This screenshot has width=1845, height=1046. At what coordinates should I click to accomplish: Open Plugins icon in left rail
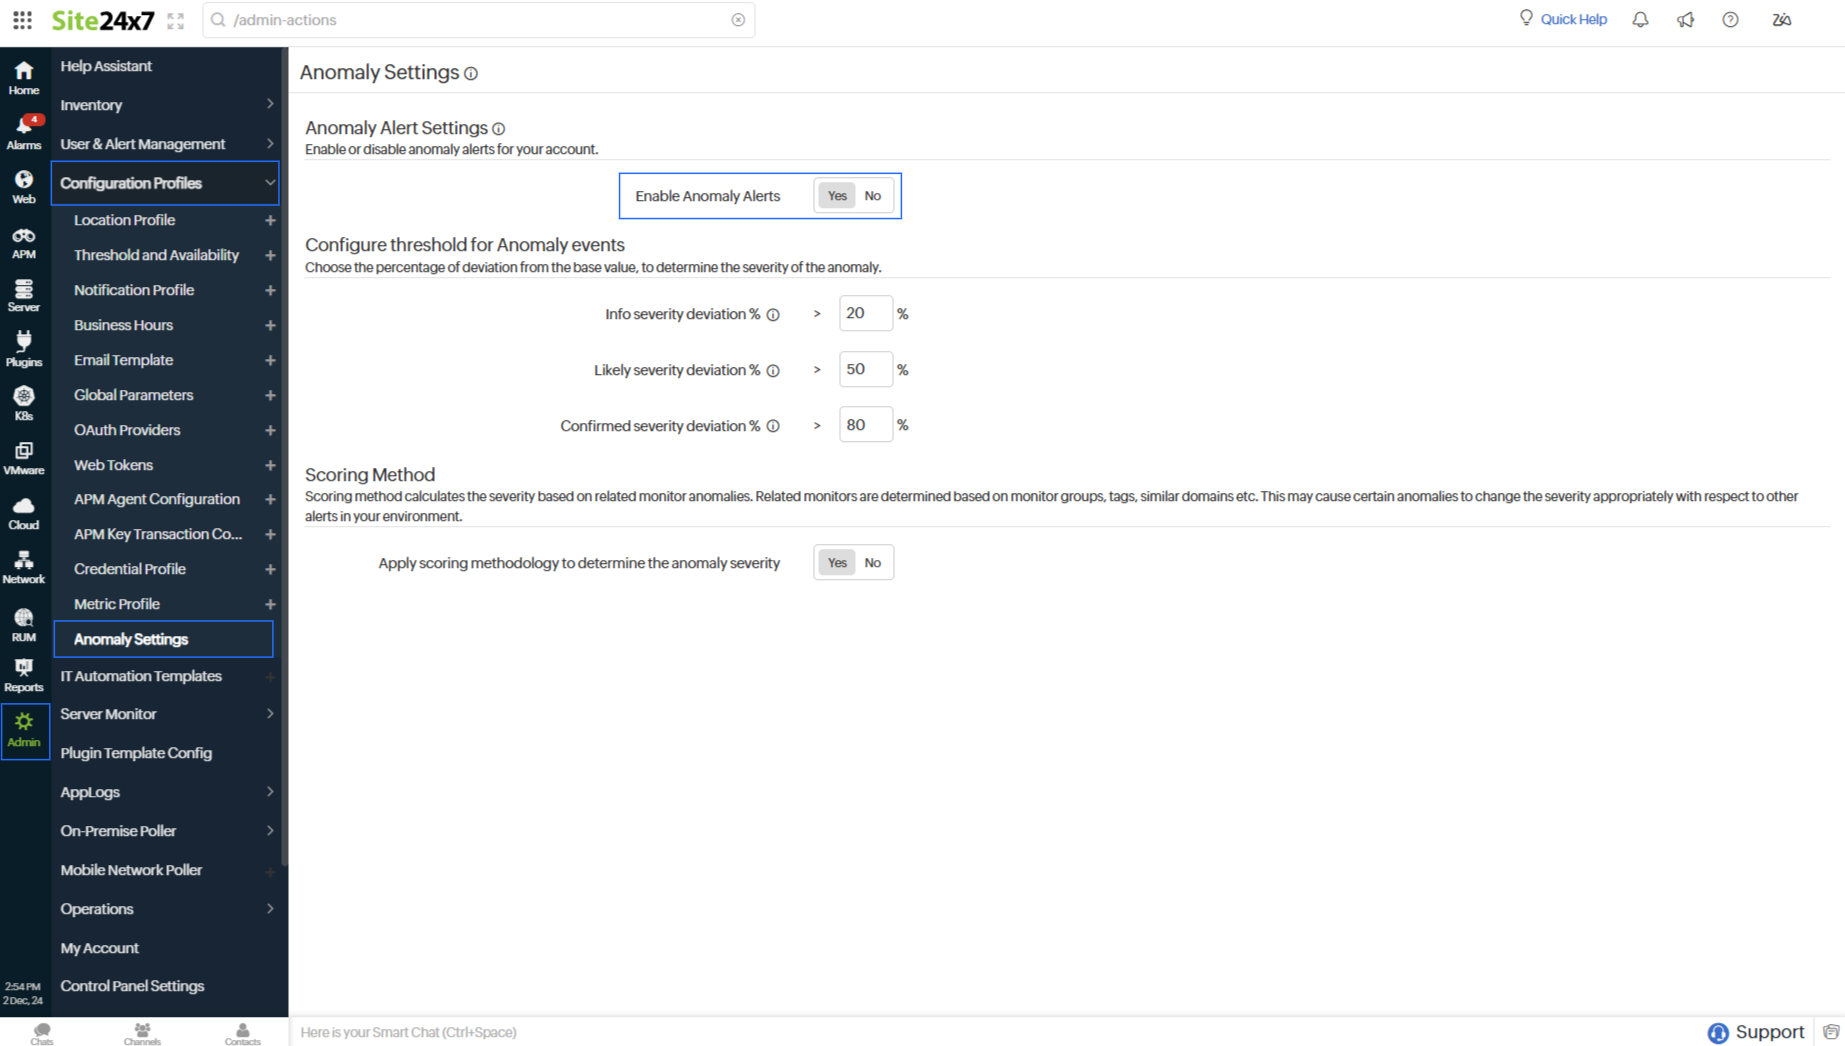coord(24,350)
